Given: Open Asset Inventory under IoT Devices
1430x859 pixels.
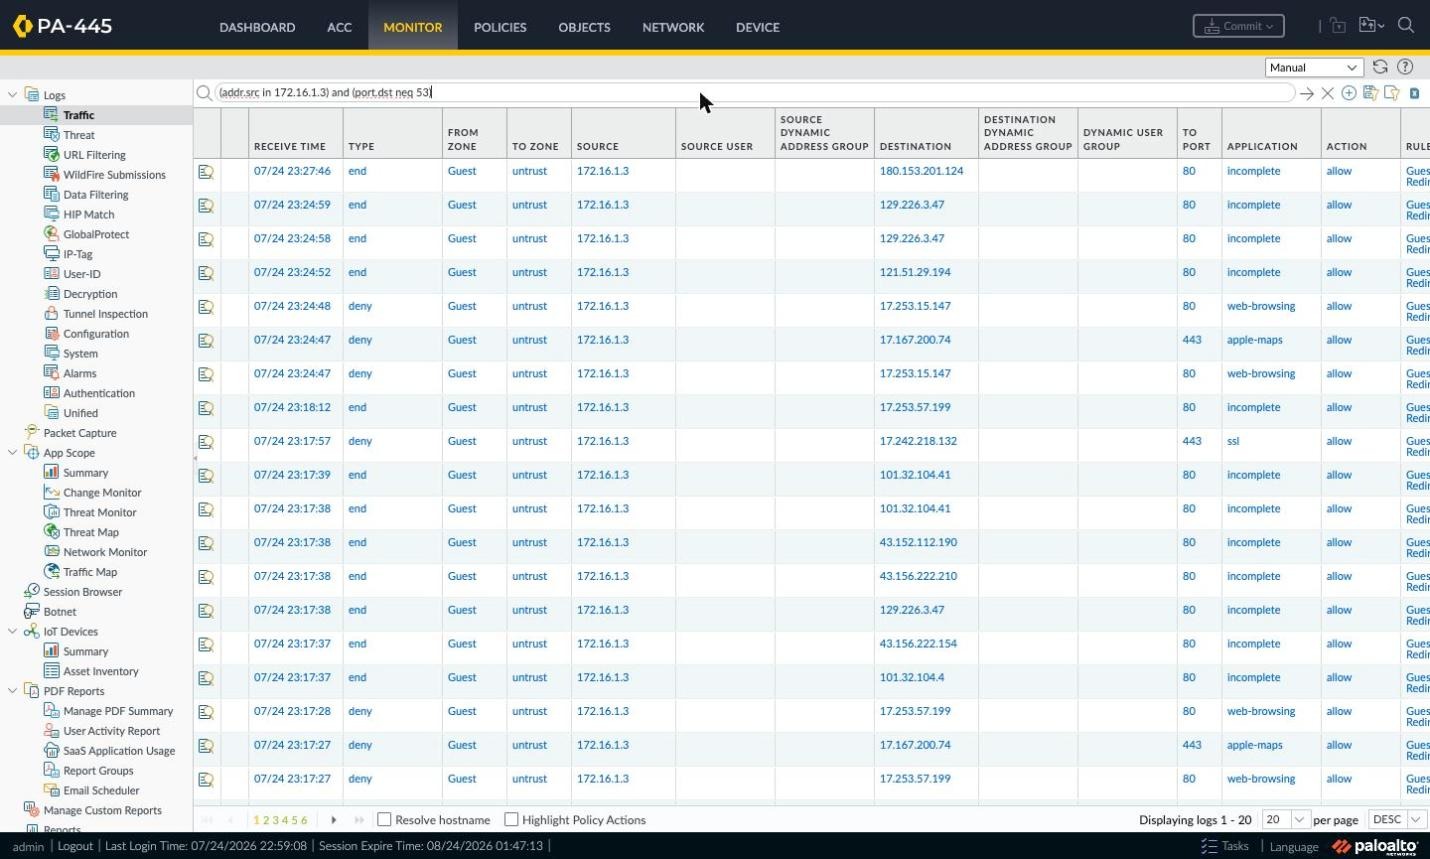Looking at the screenshot, I should (x=101, y=672).
